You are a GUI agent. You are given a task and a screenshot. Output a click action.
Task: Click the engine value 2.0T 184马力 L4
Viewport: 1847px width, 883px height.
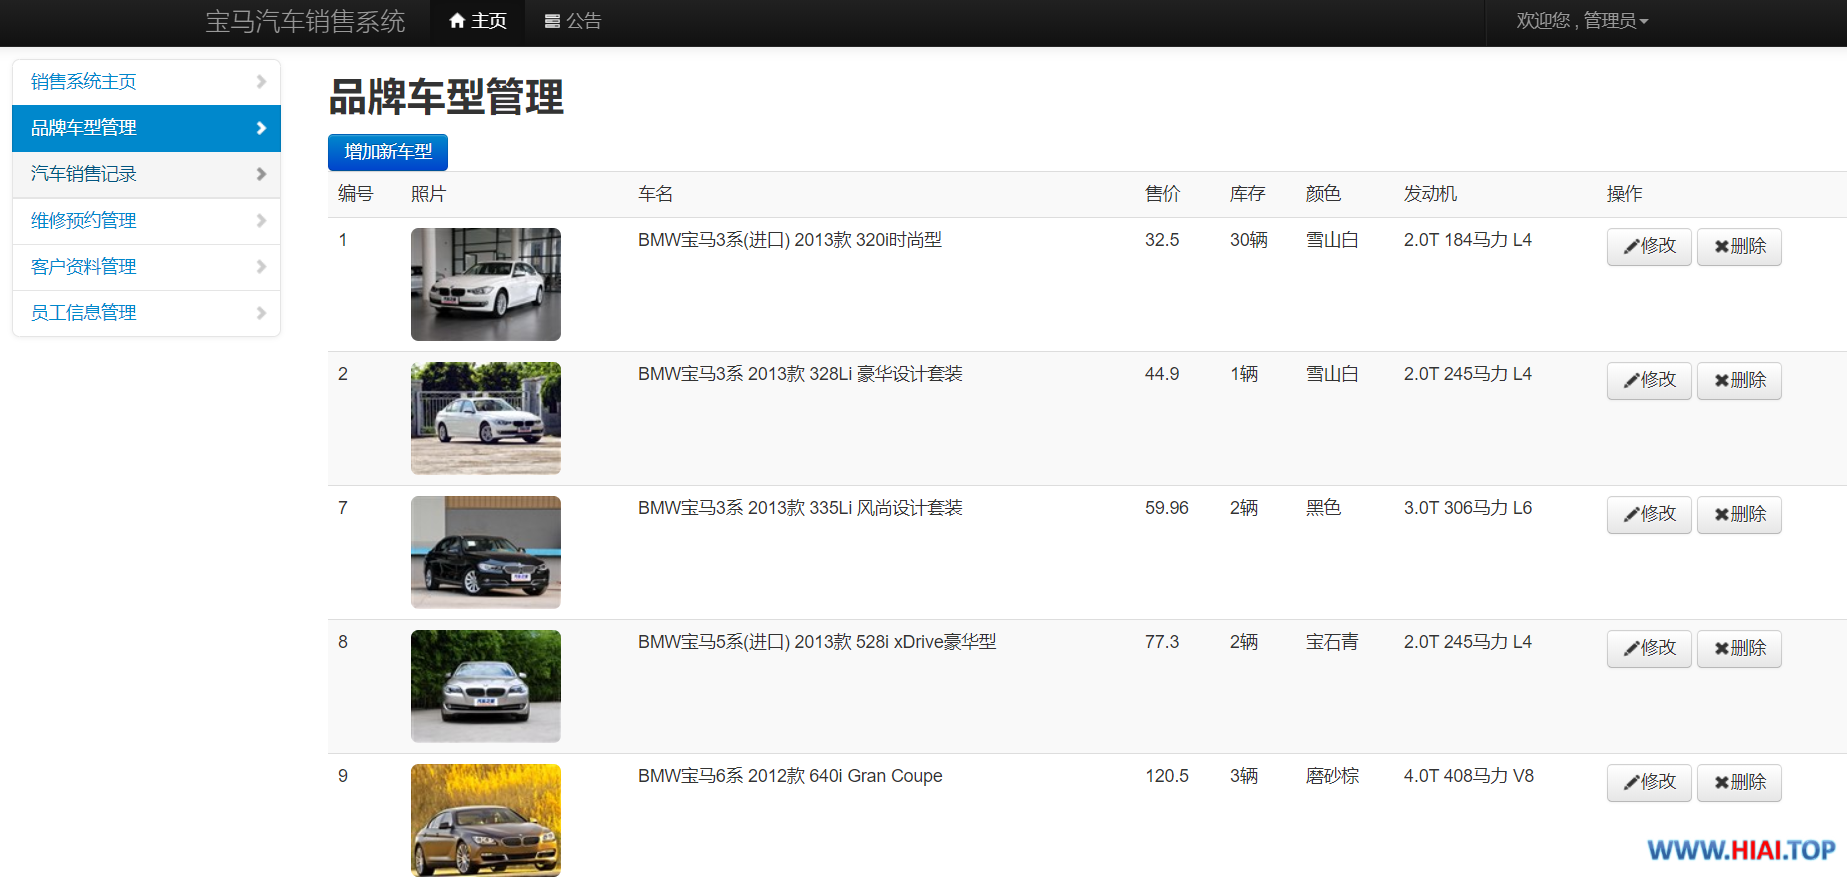(1468, 240)
